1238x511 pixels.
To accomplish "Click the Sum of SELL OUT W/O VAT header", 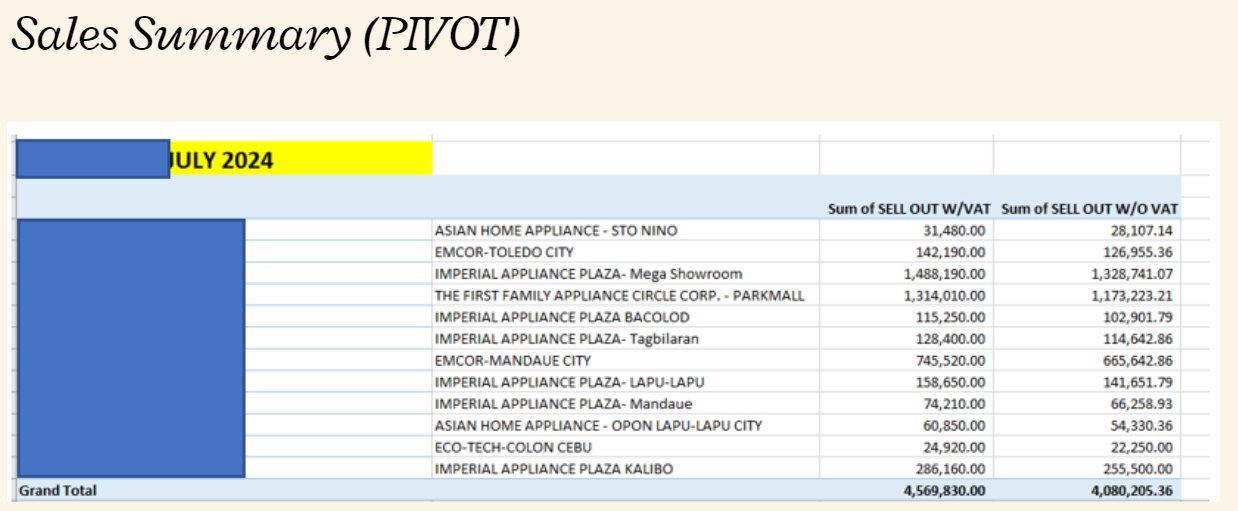I will tap(1089, 209).
